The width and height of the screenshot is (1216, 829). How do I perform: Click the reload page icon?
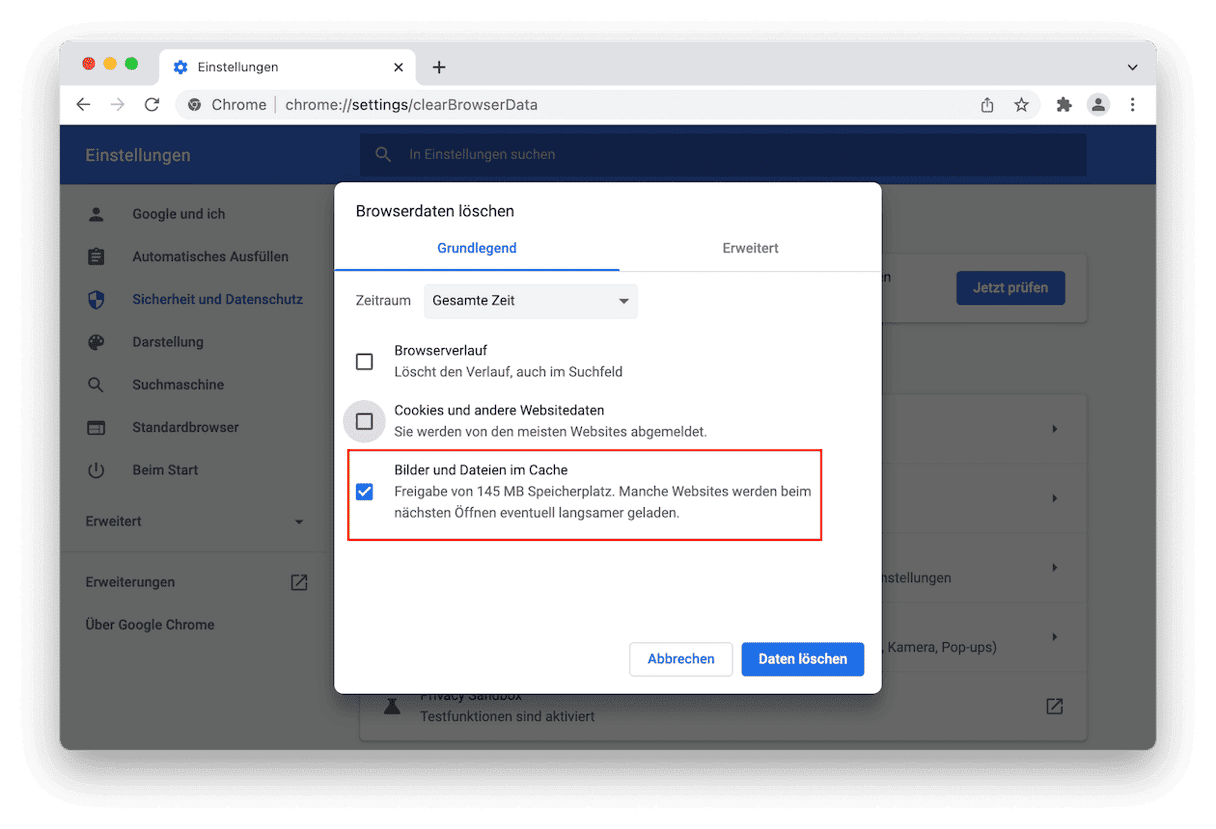(152, 105)
